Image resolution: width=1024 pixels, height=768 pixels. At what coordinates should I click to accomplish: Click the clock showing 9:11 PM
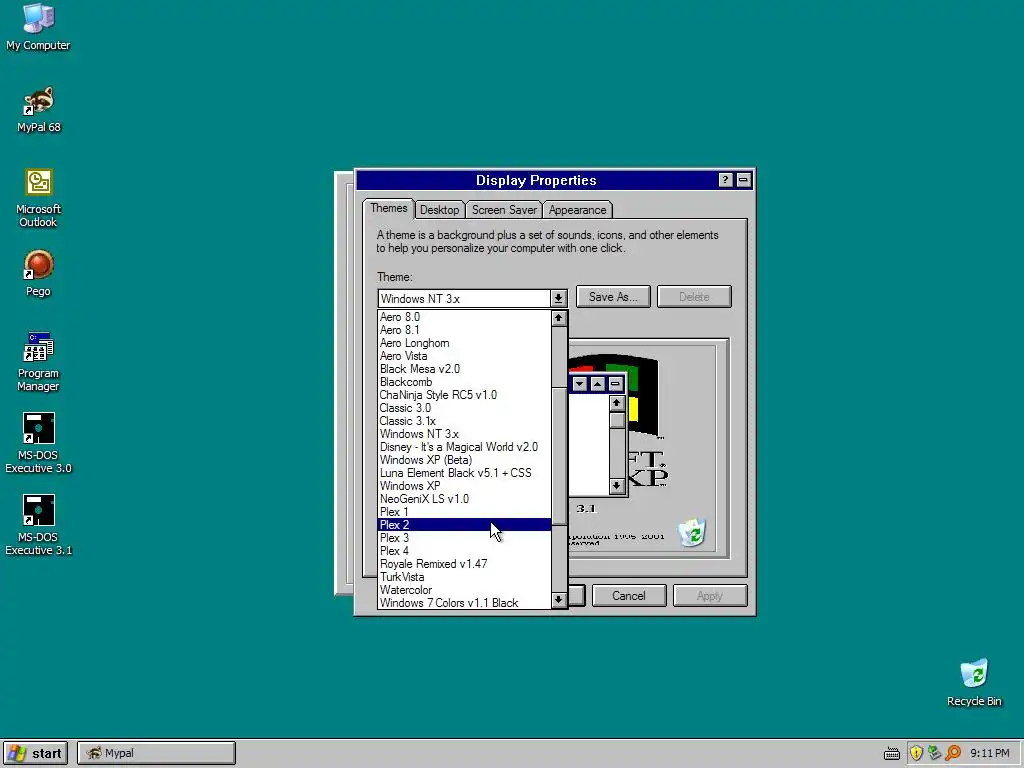tap(989, 753)
